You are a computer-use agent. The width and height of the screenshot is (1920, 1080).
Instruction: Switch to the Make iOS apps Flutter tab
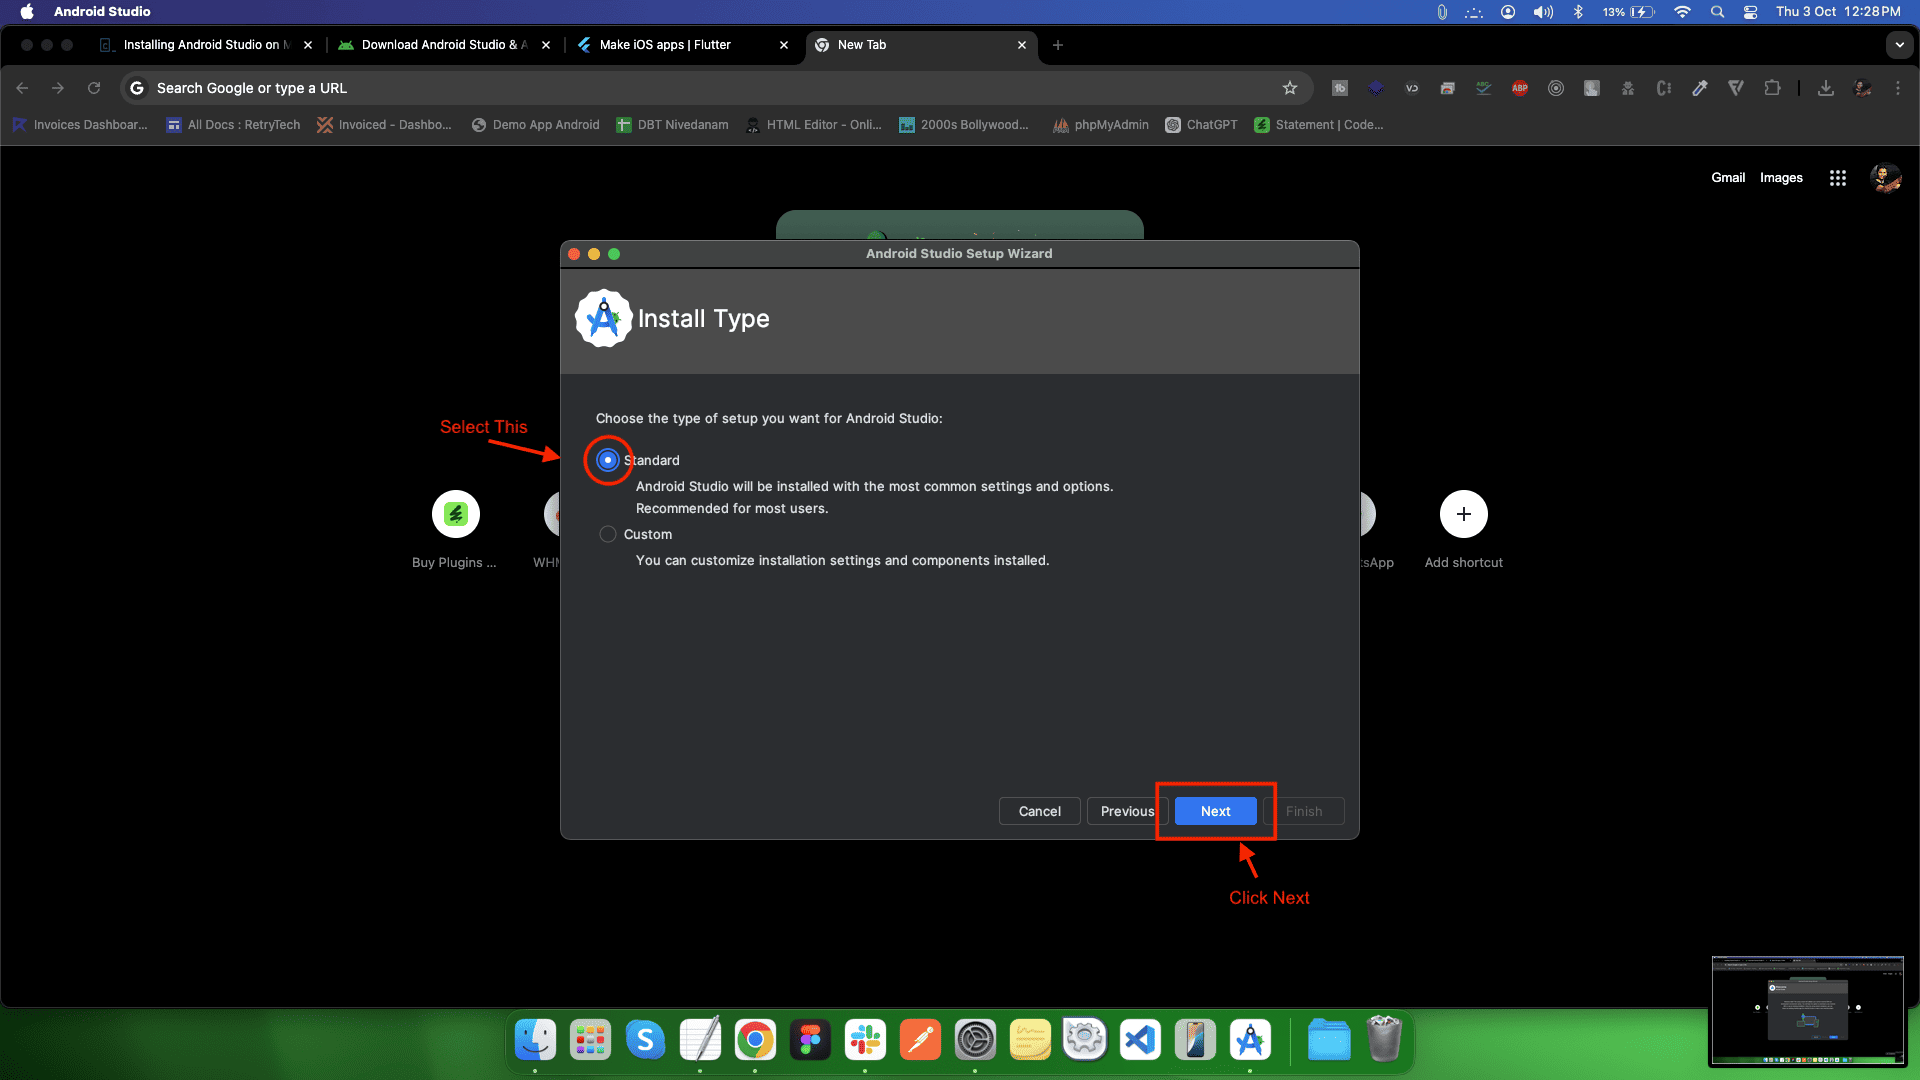coord(665,45)
